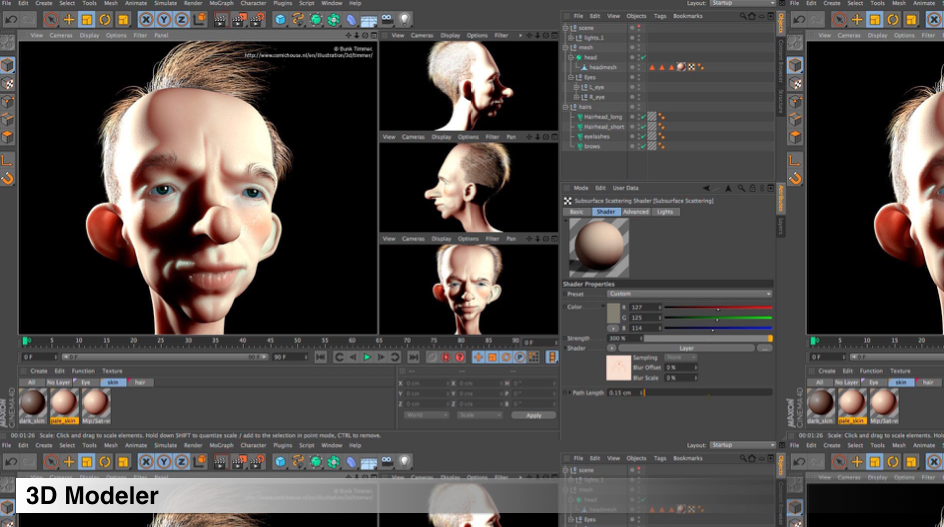Open the Scale dropdown in coordinates panel
Viewport: 944px width, 527px height.
[x=480, y=415]
